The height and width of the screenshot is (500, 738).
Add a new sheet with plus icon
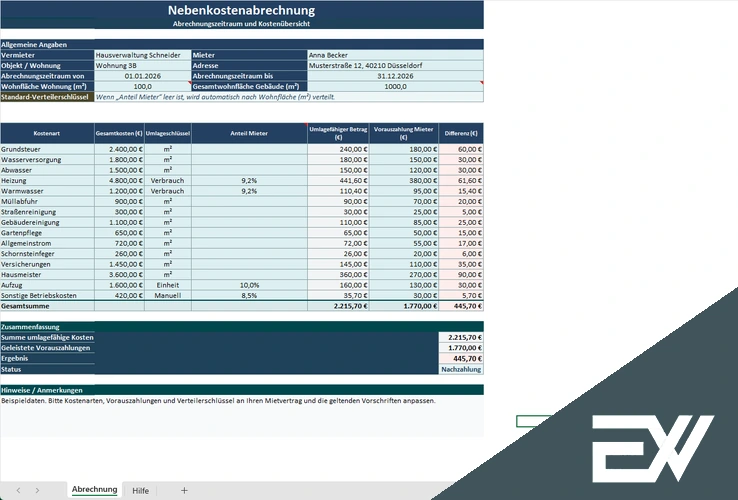coord(184,491)
